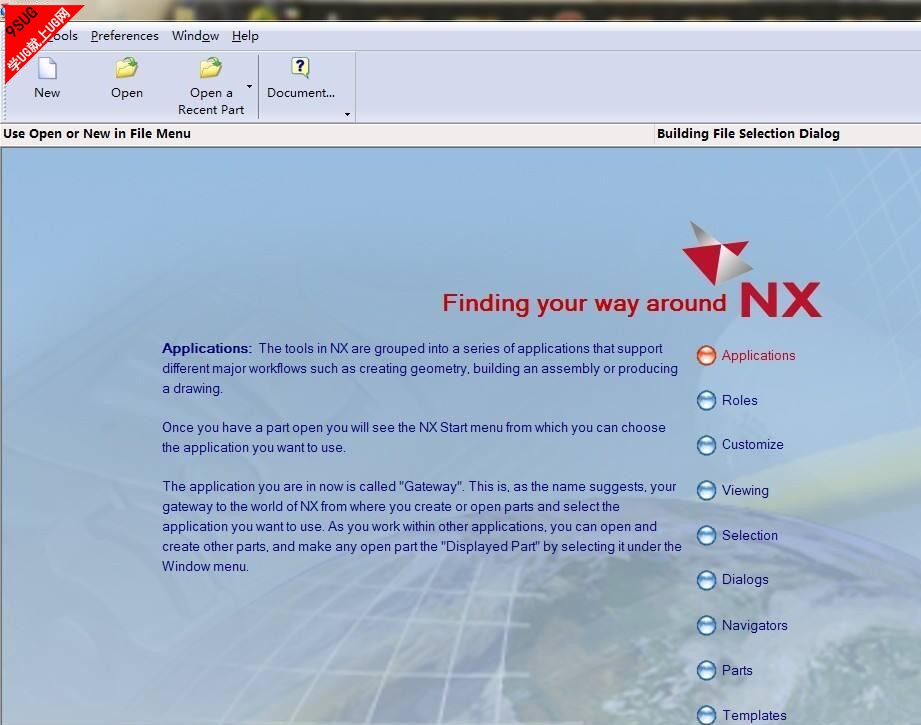The height and width of the screenshot is (725, 921).
Task: Open the toolbar options arrow below Document
Action: point(347,114)
